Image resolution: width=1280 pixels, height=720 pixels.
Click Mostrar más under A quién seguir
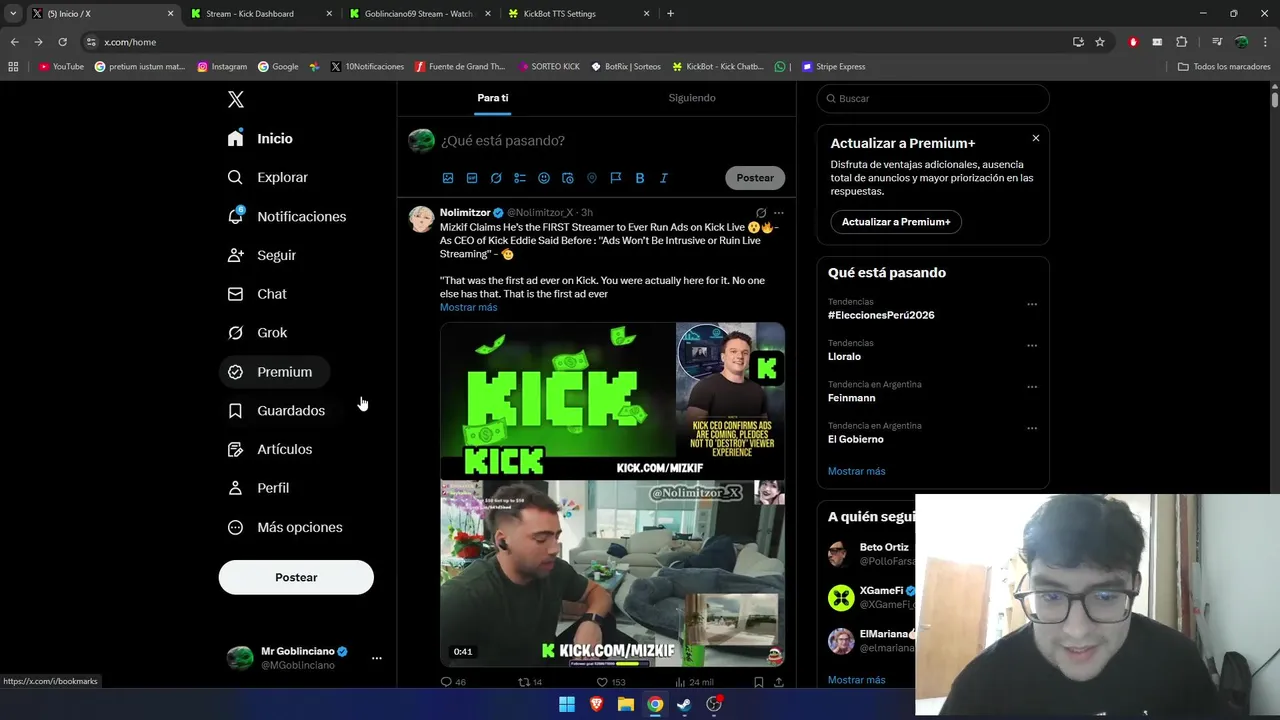pos(857,680)
